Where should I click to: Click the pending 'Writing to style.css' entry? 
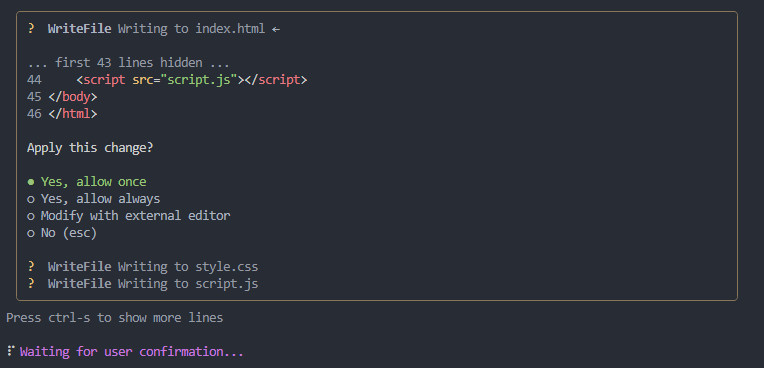[153, 267]
